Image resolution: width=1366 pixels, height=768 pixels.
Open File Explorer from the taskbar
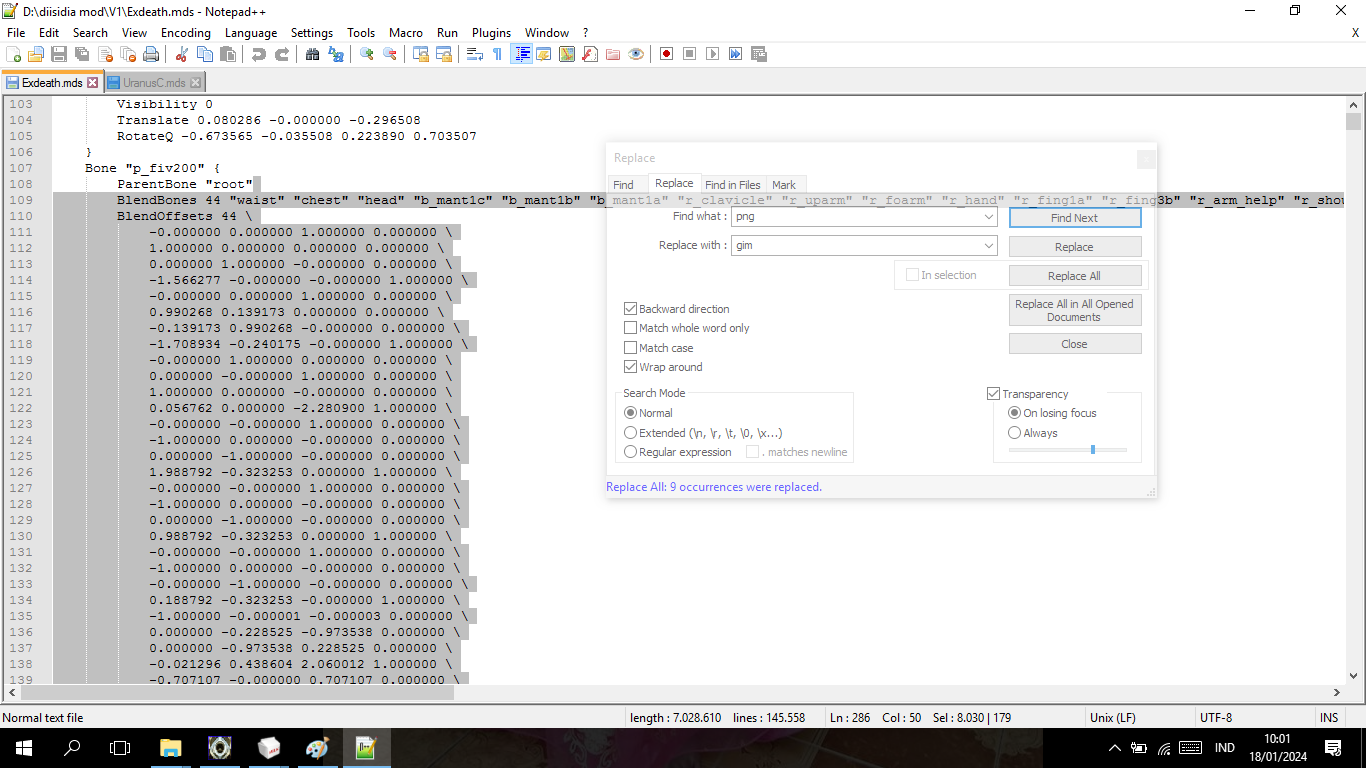171,748
